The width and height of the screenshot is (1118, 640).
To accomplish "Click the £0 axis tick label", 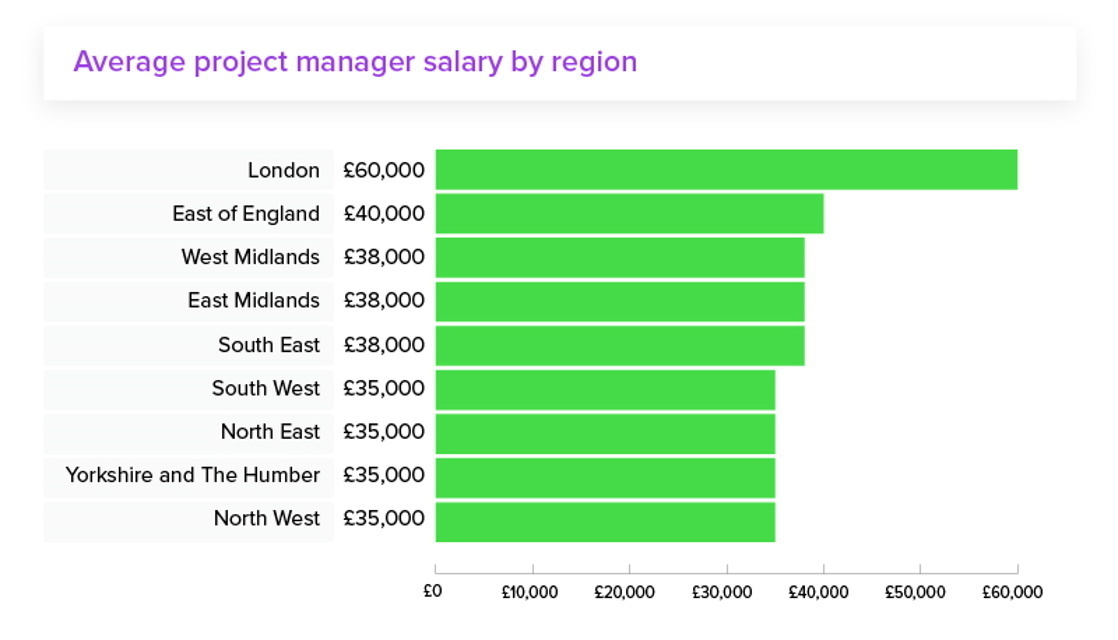I will click(x=432, y=592).
